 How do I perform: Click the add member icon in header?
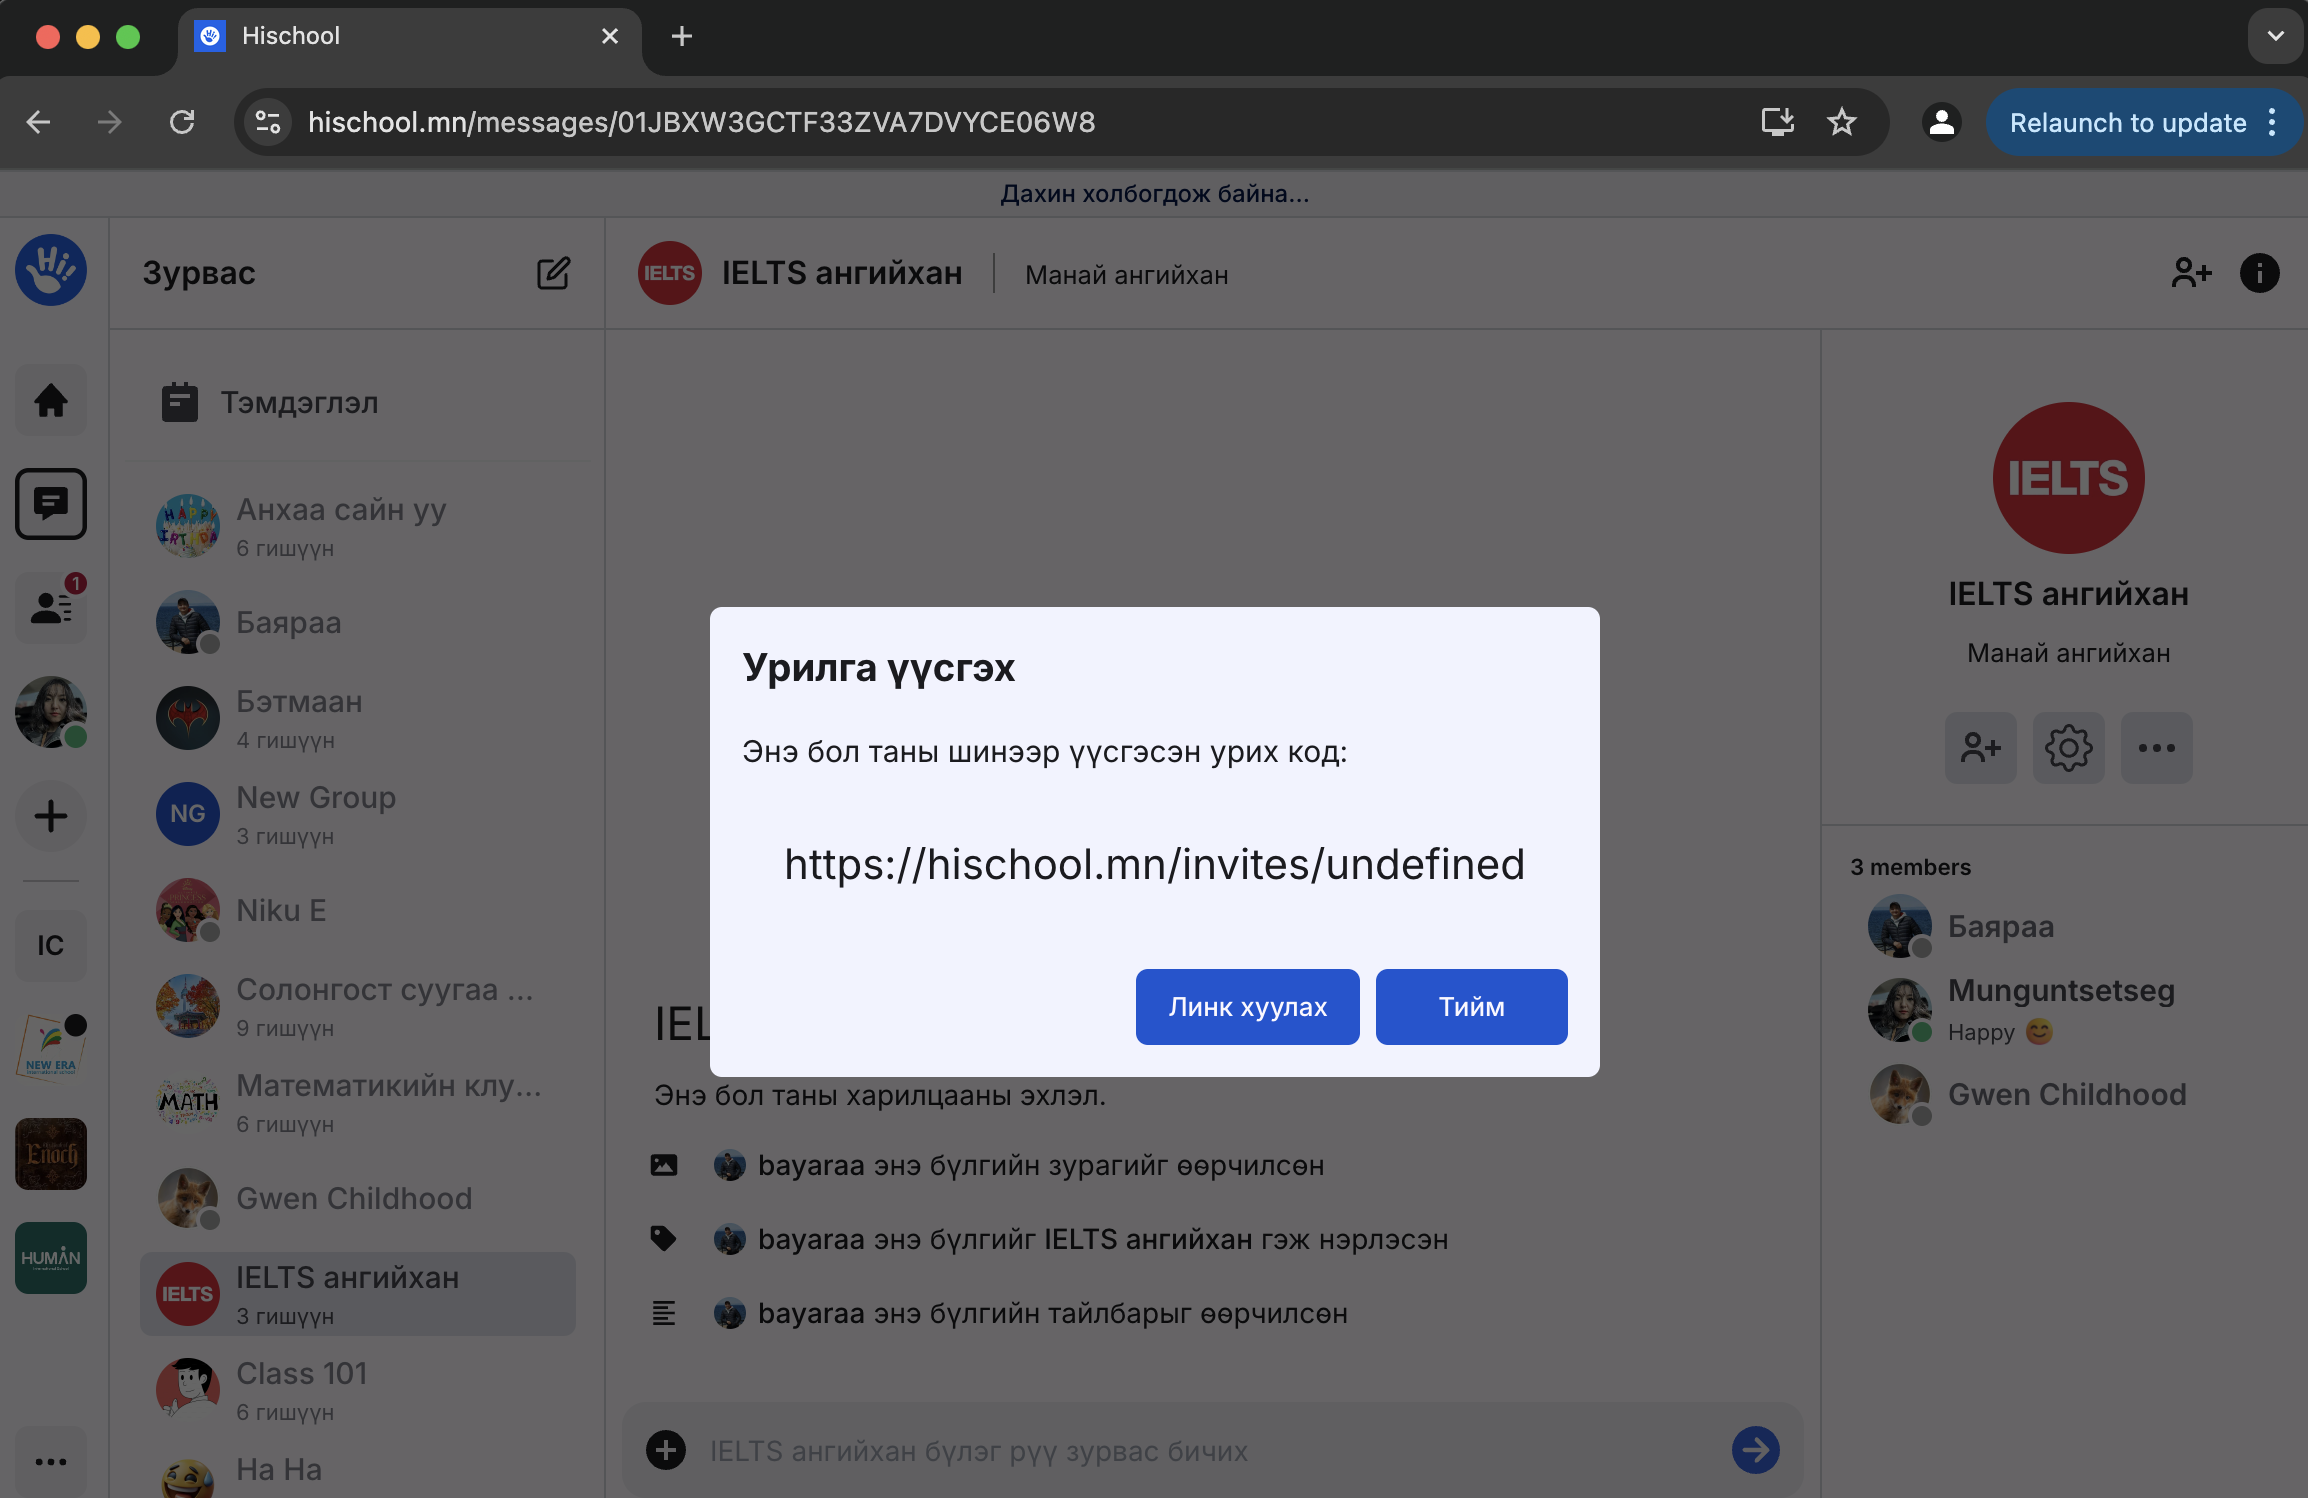point(2190,273)
